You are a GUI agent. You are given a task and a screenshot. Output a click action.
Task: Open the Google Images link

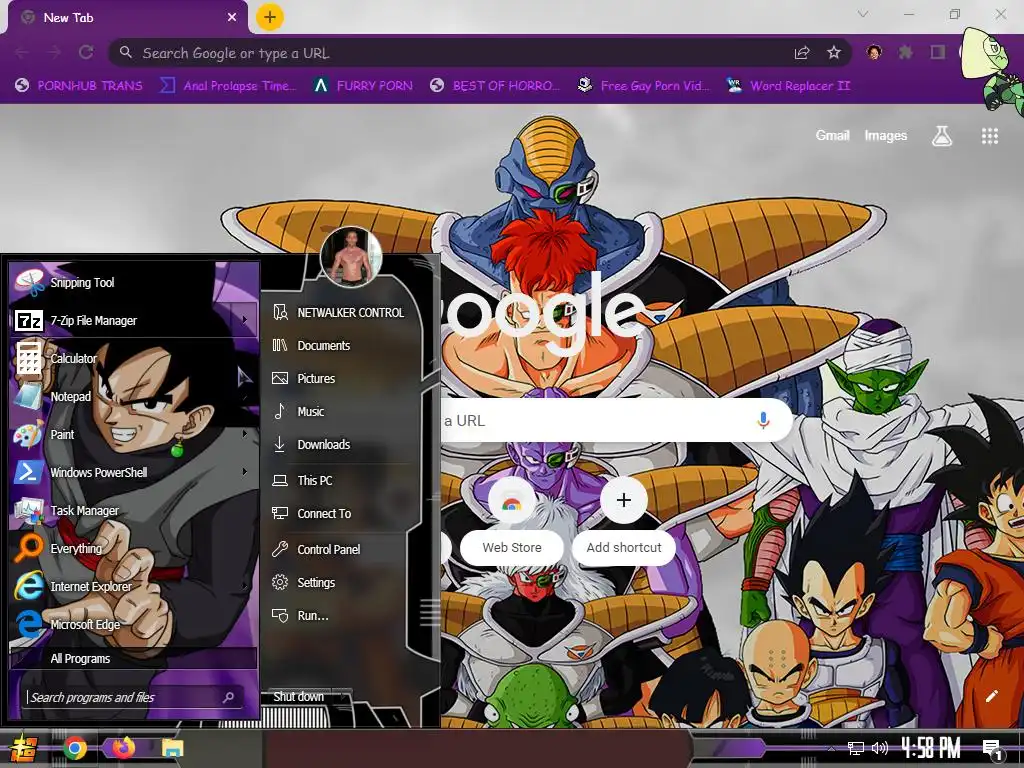[886, 135]
